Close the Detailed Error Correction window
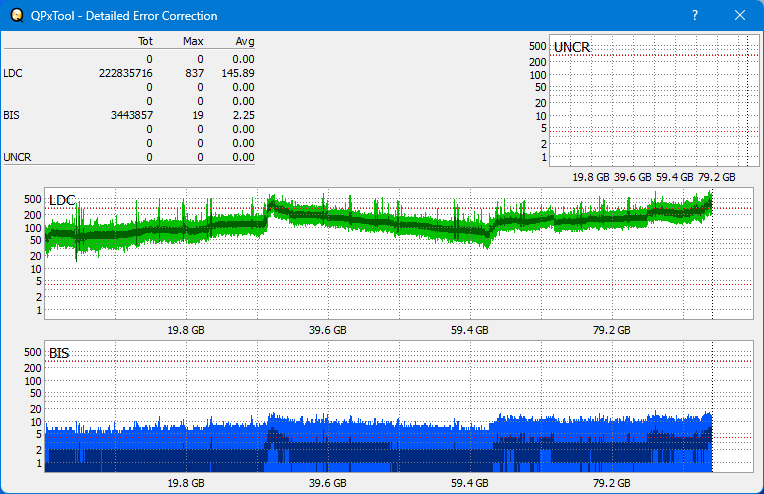The image size is (764, 494). pos(740,16)
